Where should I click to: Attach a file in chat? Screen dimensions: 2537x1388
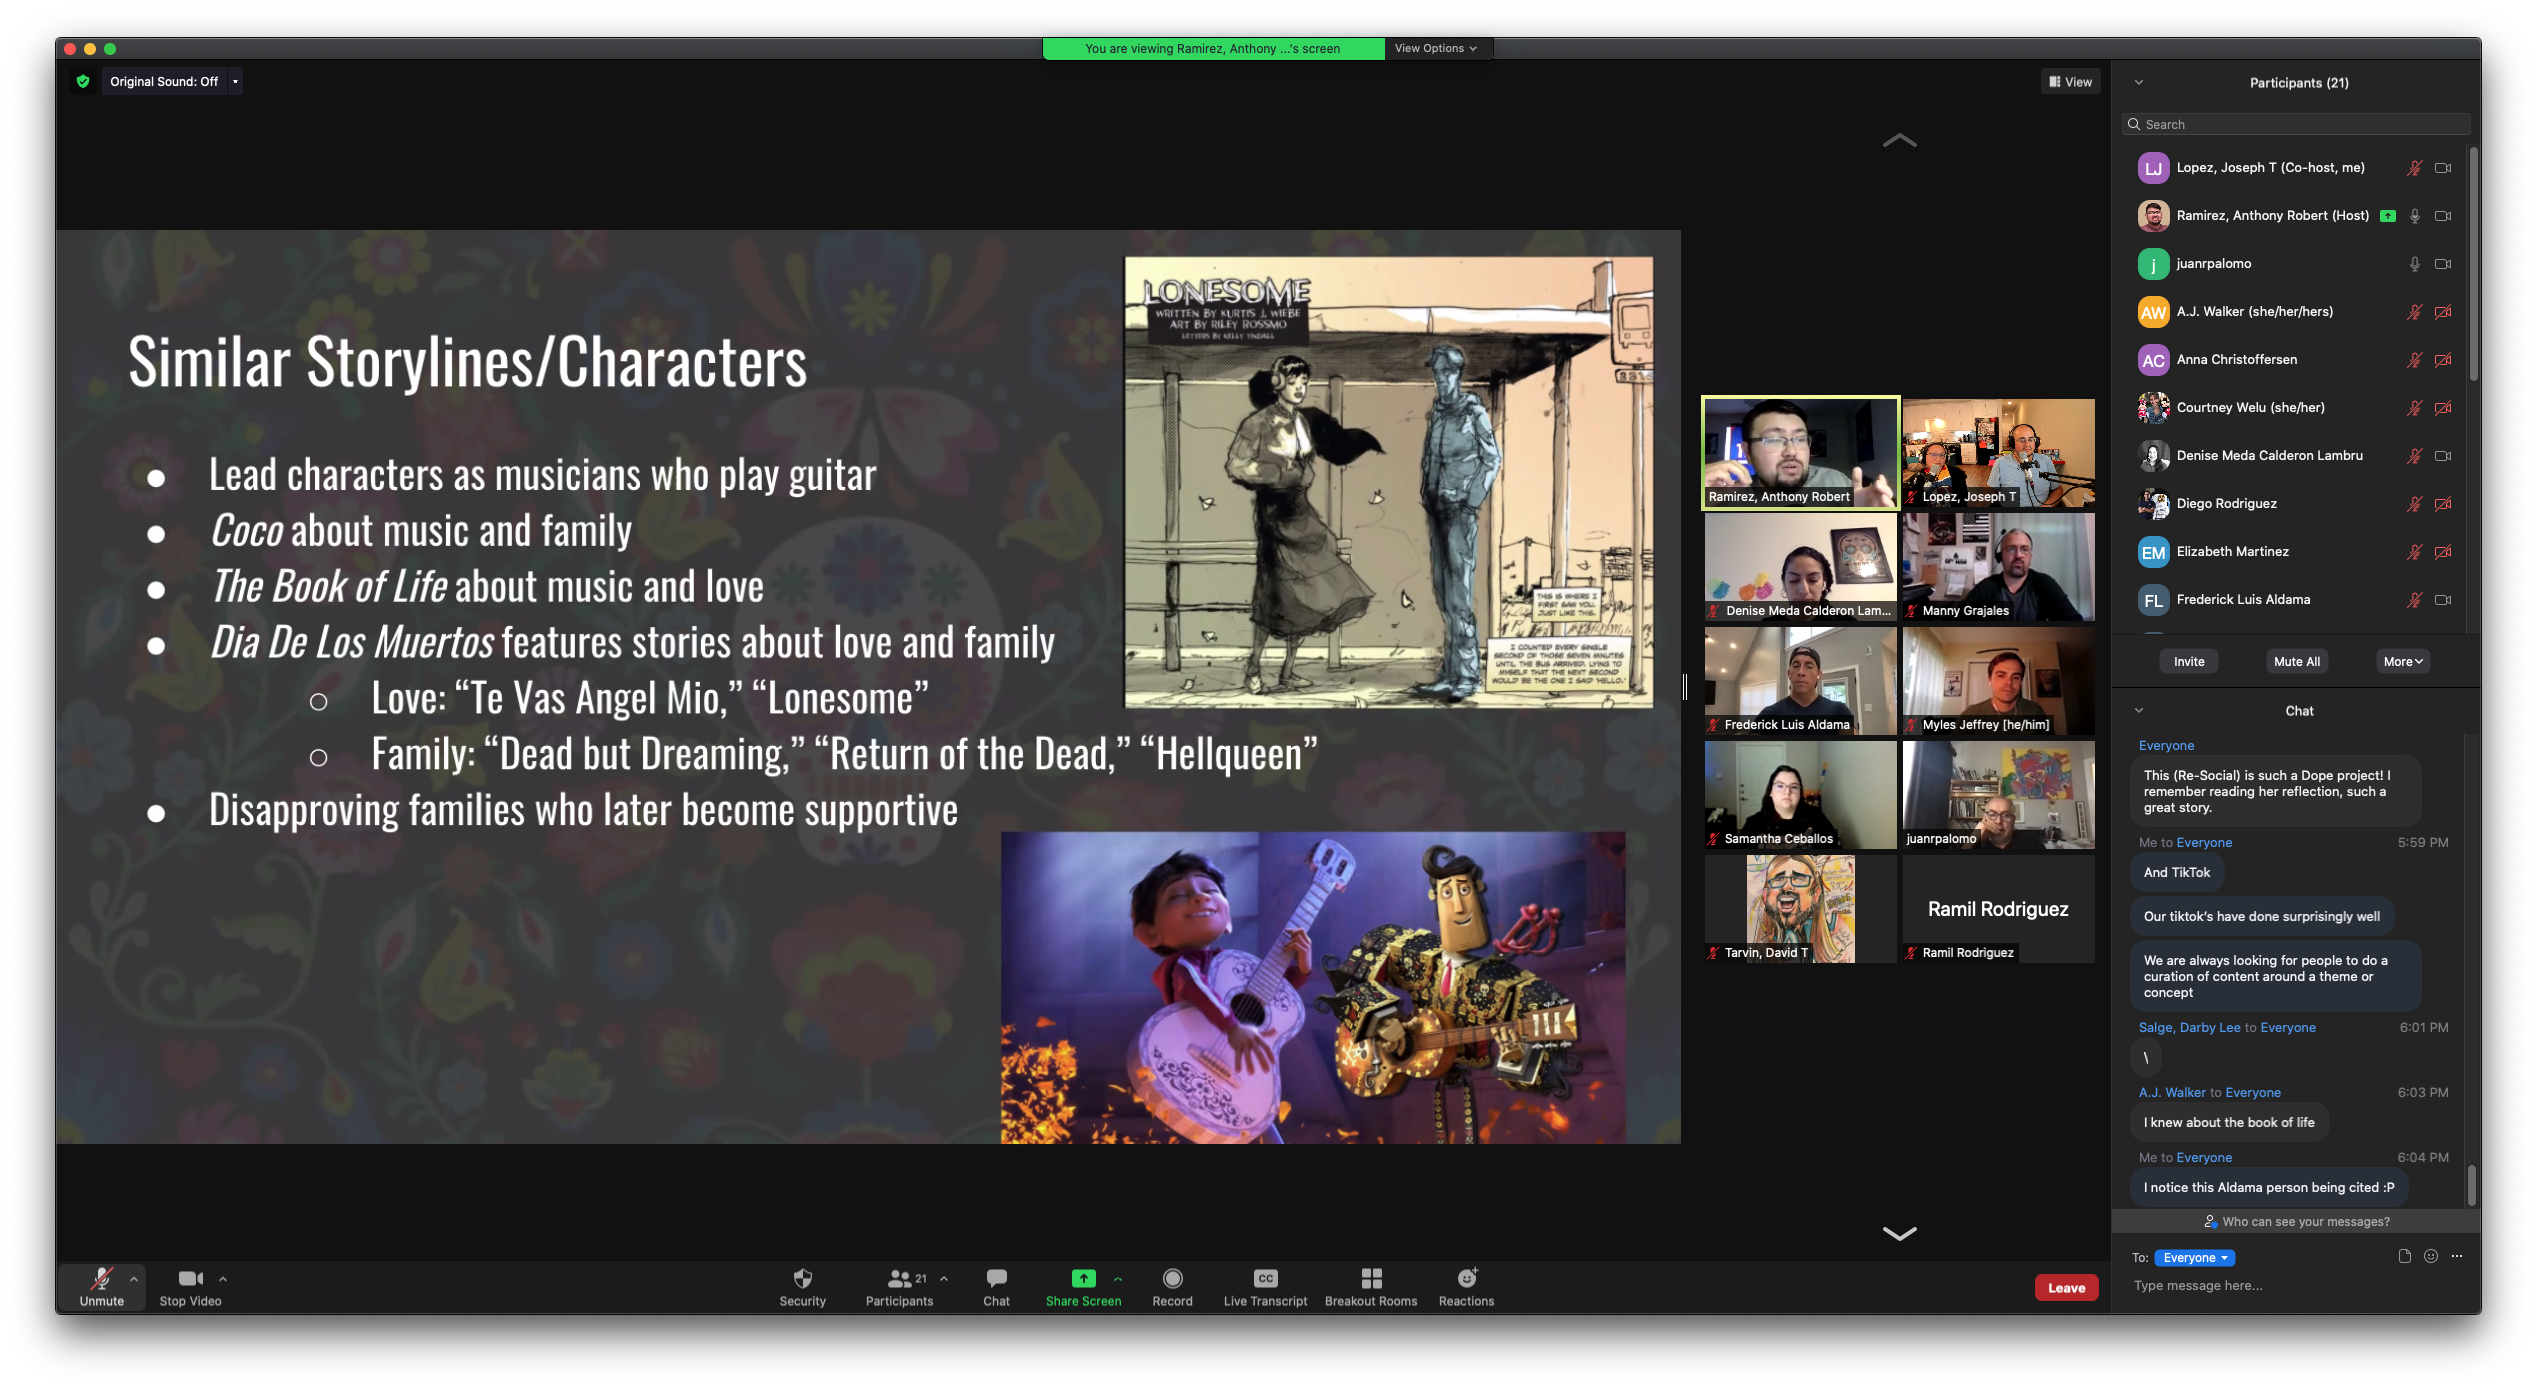(x=2404, y=1256)
